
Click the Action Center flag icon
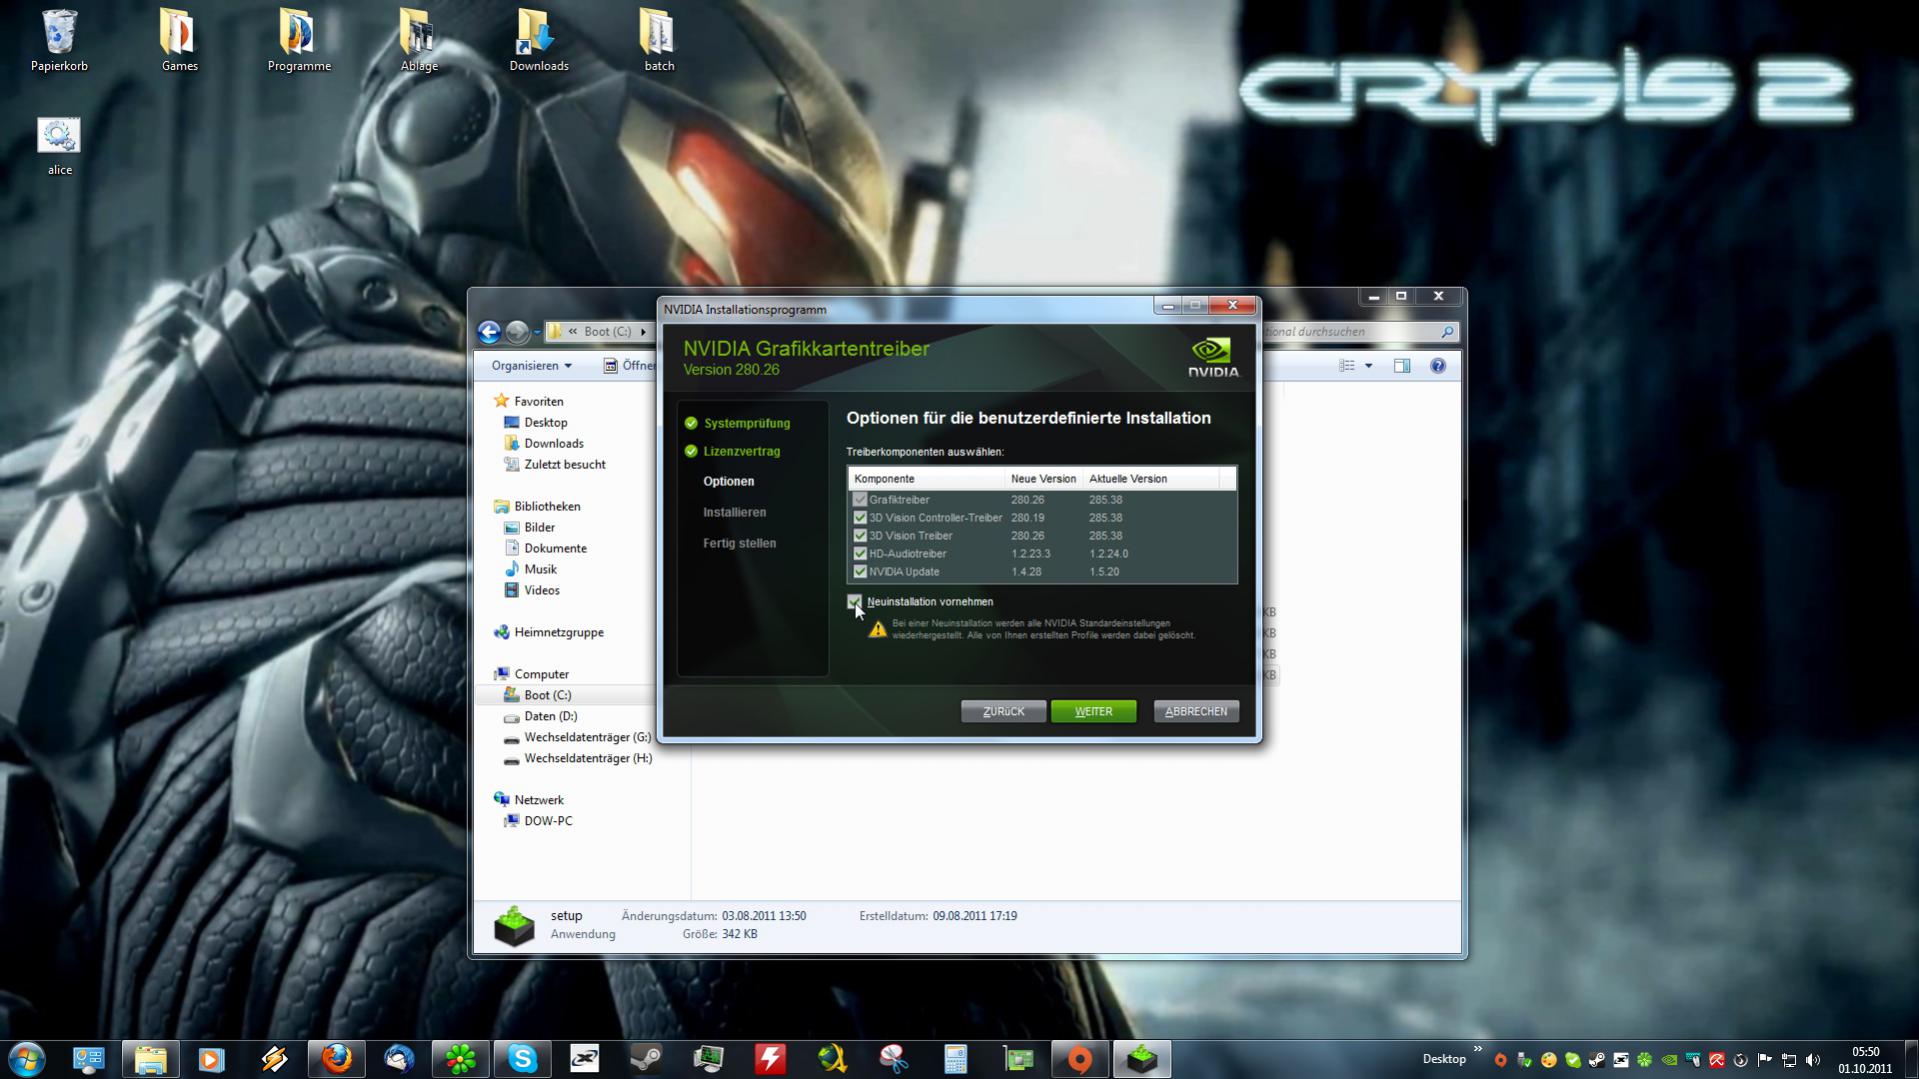[x=1765, y=1060]
